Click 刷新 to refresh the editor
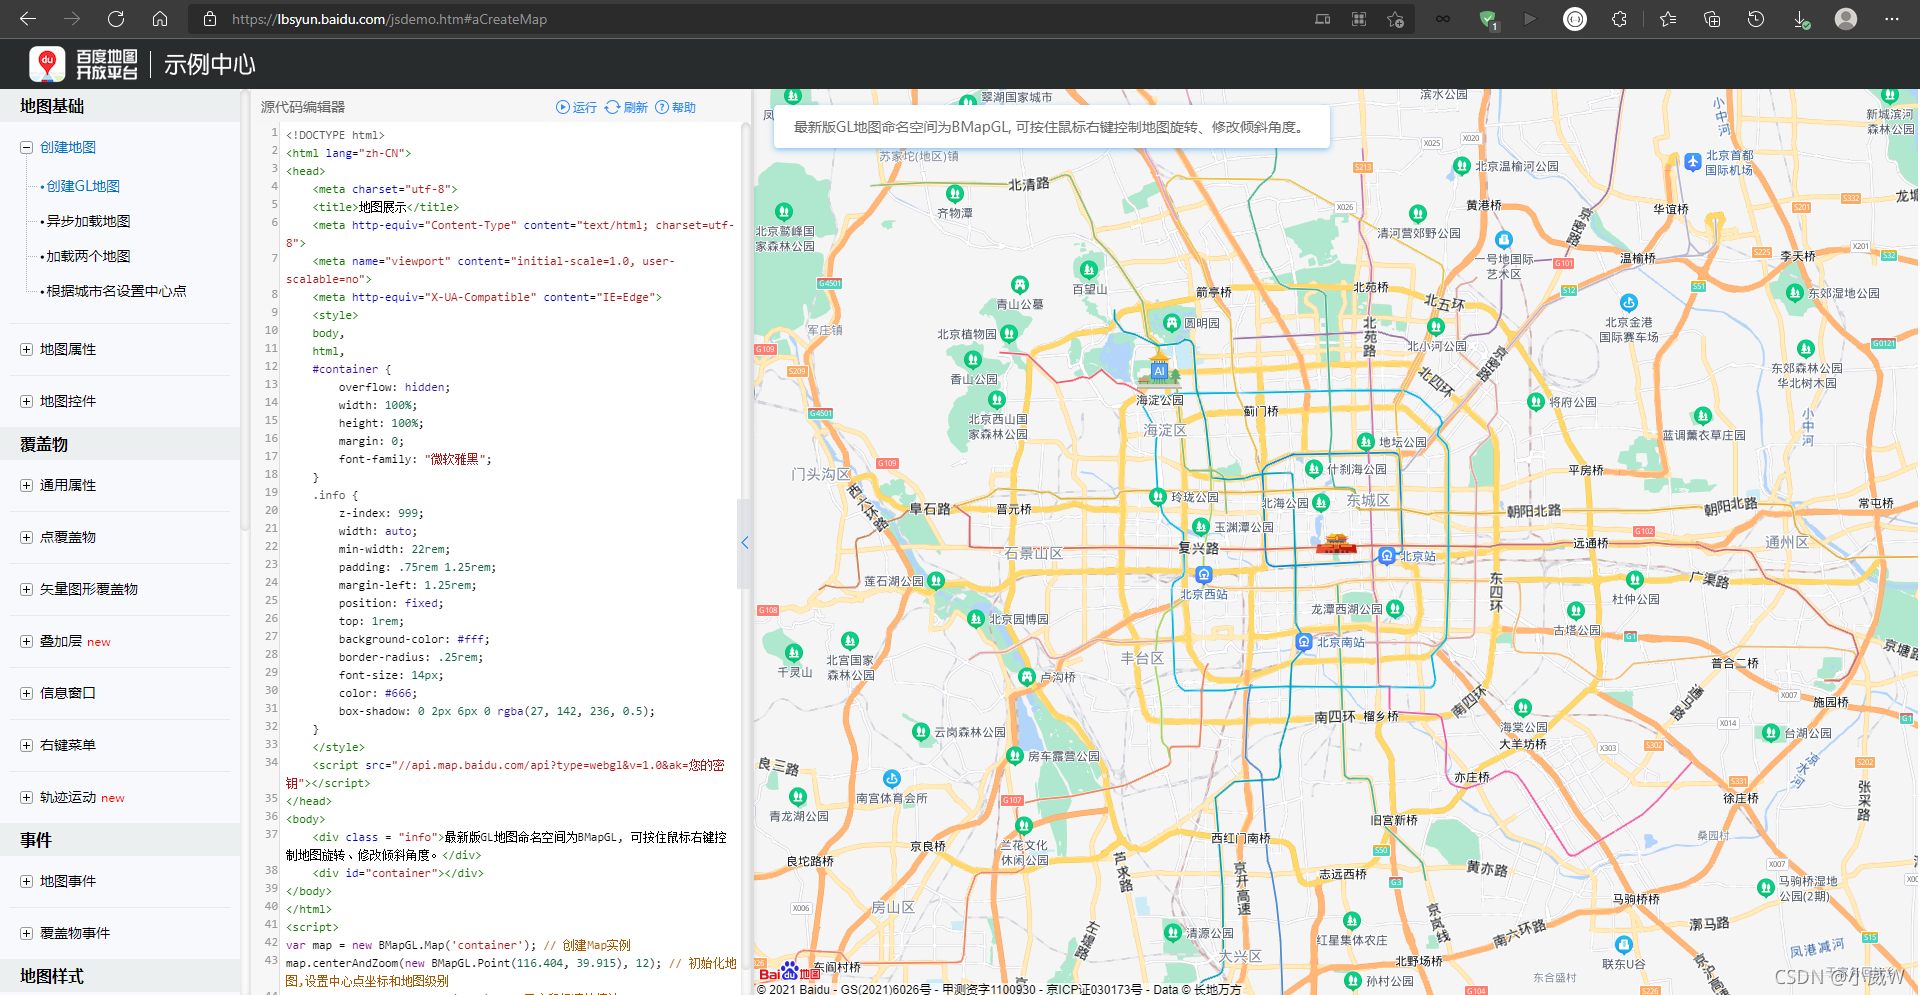Viewport: 1920px width, 995px height. coord(627,107)
